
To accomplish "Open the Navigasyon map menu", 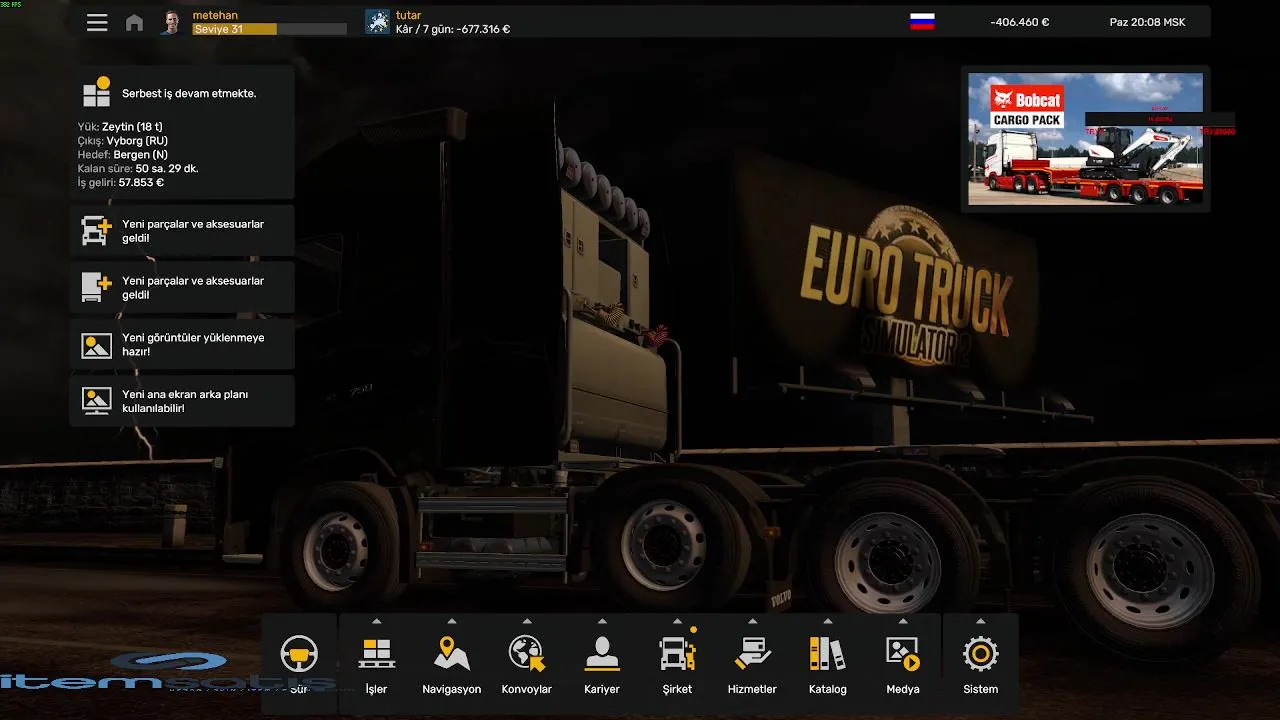I will pyautogui.click(x=452, y=664).
